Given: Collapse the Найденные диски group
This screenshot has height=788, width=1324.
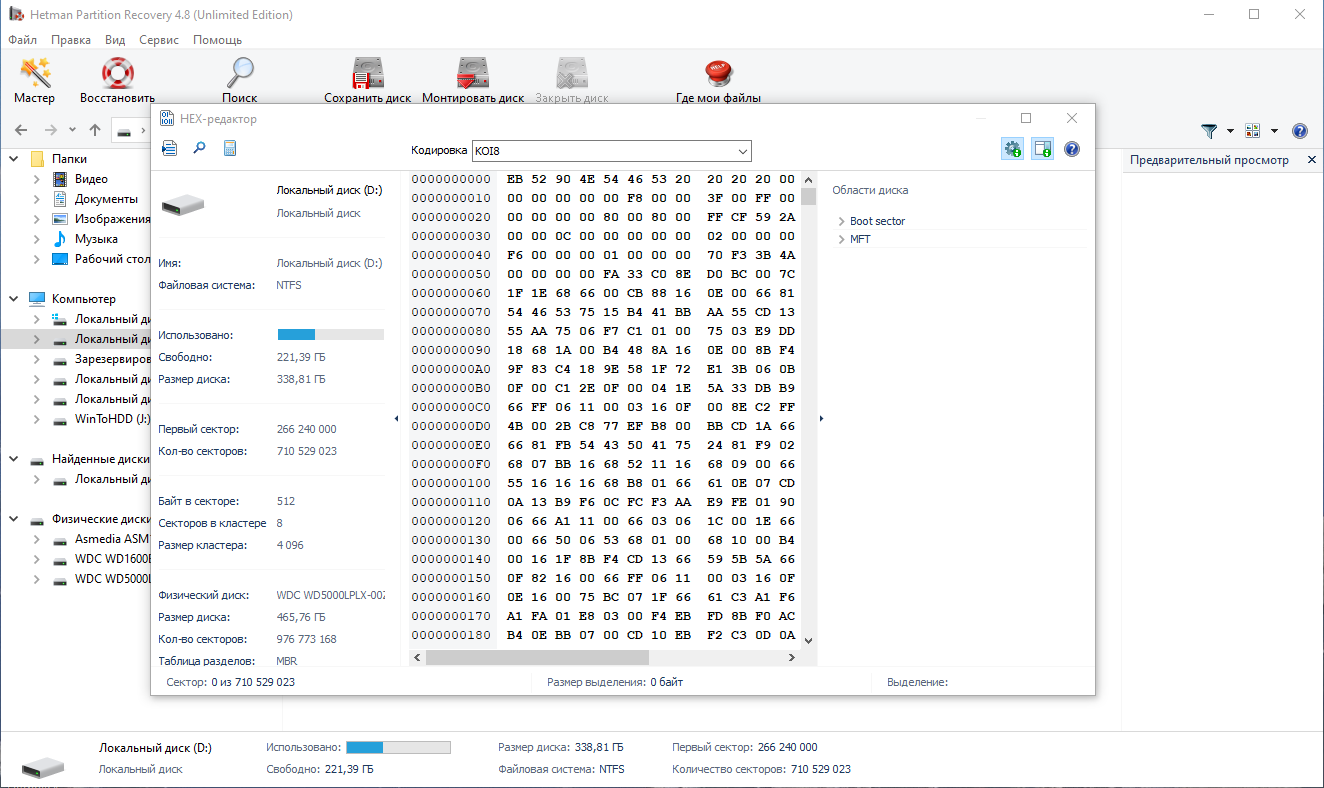Looking at the screenshot, I should [x=14, y=459].
